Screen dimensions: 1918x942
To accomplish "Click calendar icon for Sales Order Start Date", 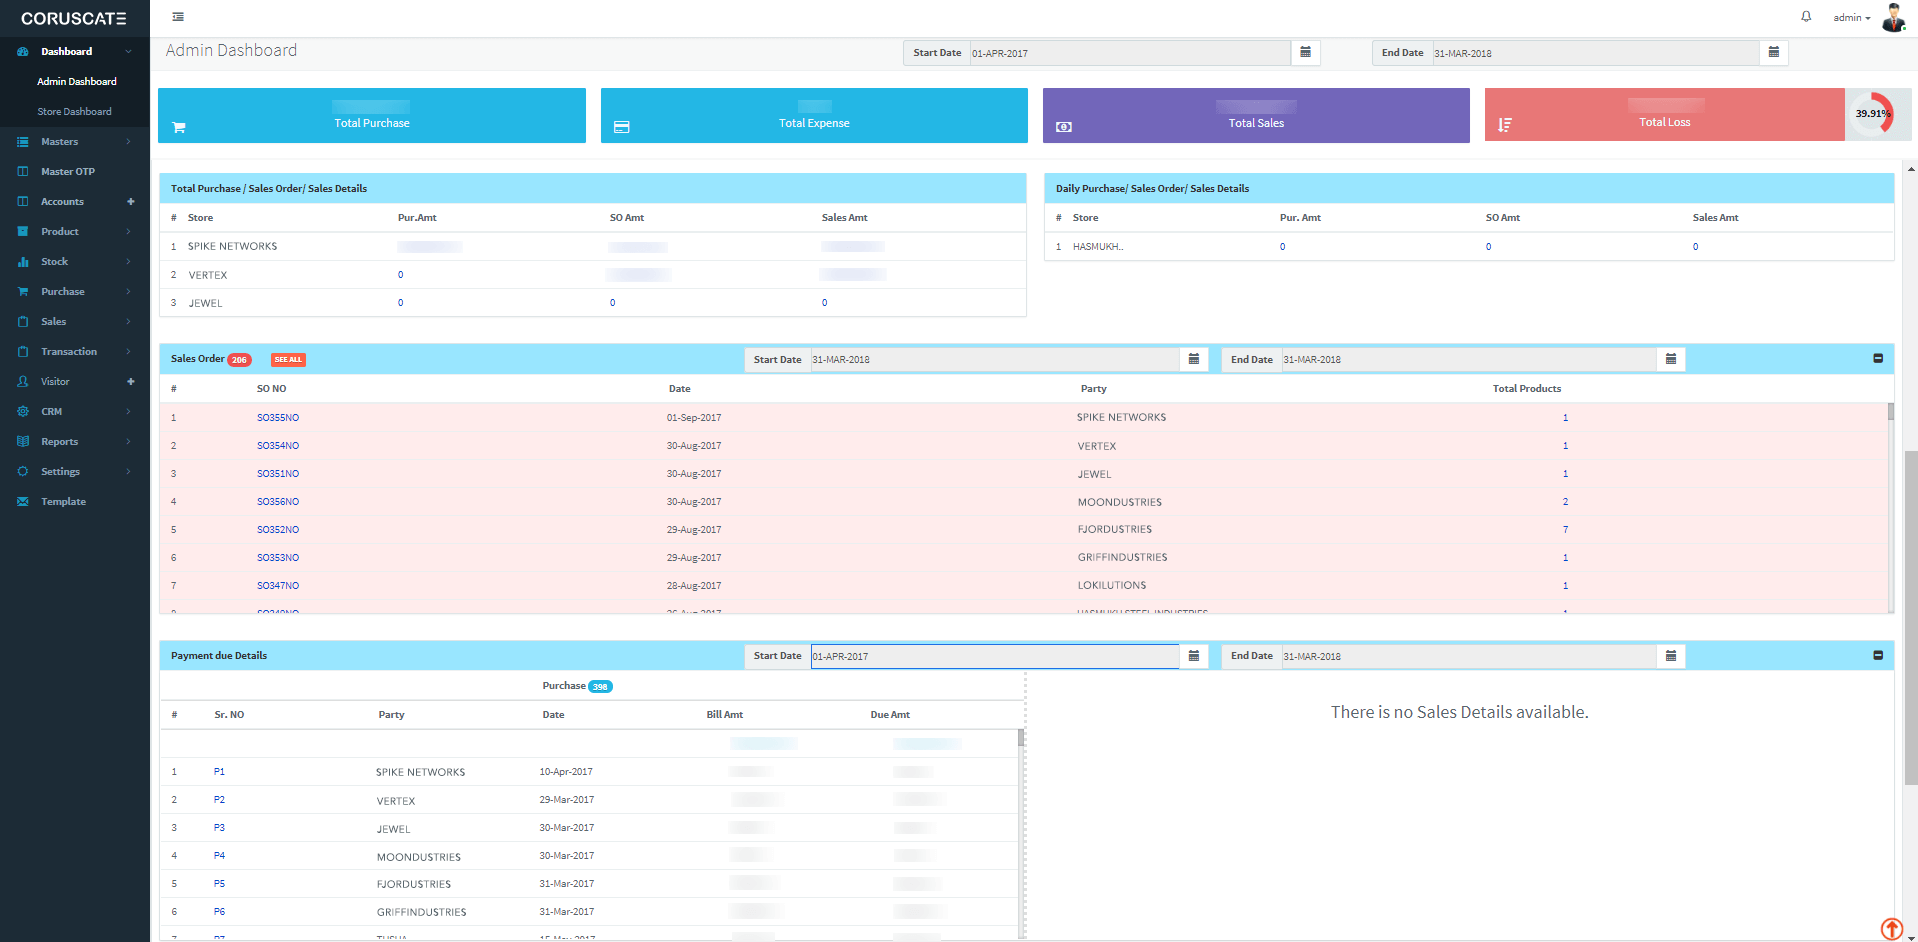I will pos(1193,359).
